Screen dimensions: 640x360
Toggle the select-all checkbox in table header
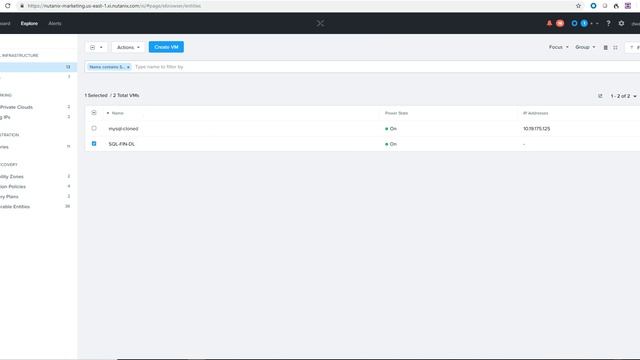point(94,113)
